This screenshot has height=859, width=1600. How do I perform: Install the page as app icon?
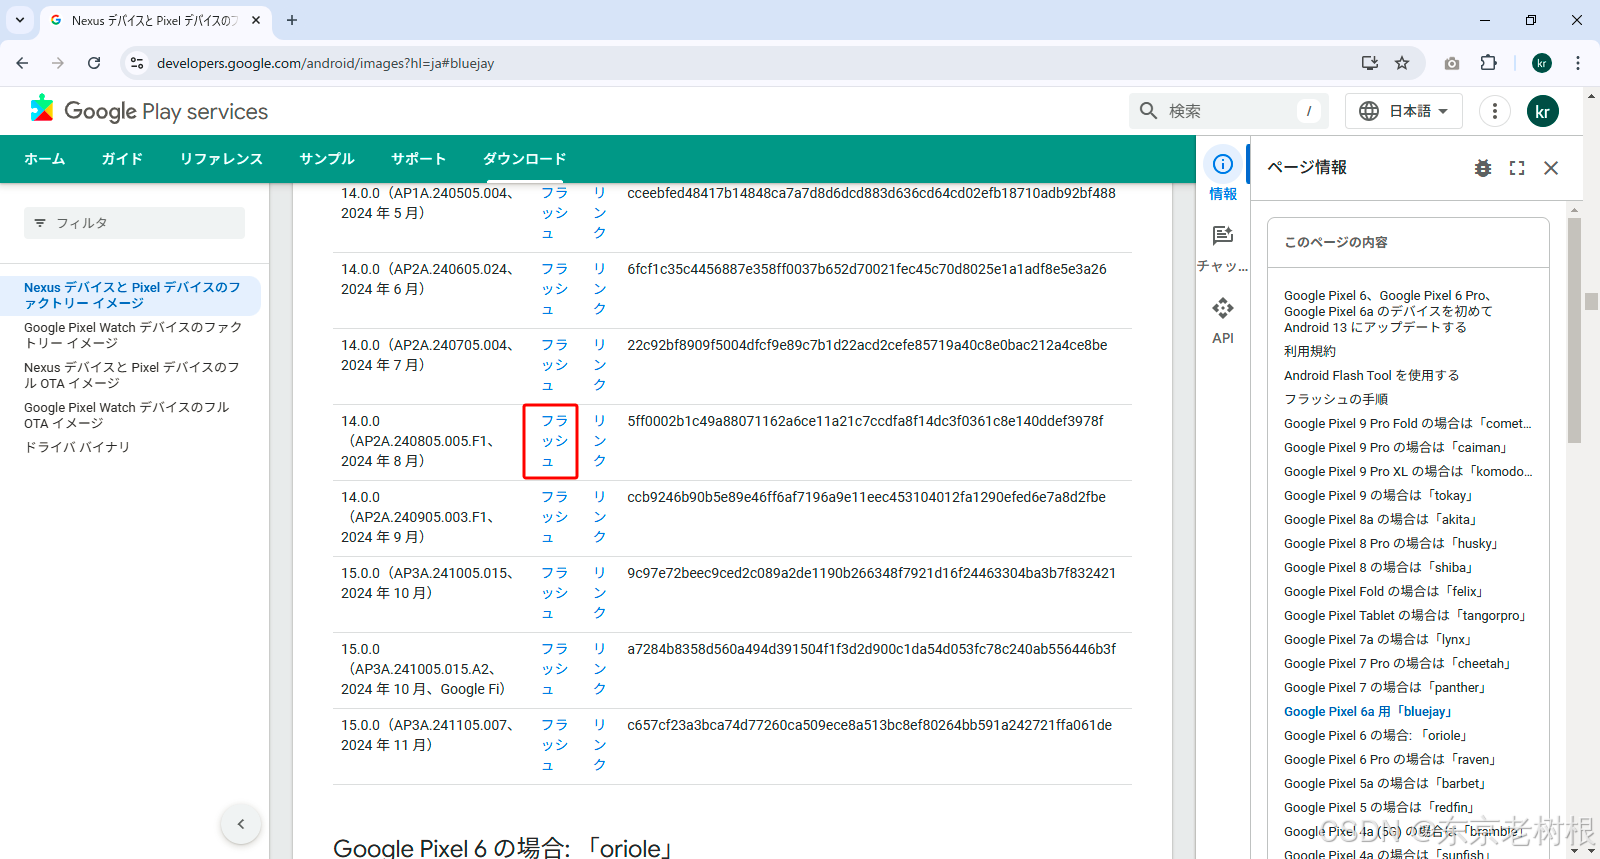[x=1370, y=63]
